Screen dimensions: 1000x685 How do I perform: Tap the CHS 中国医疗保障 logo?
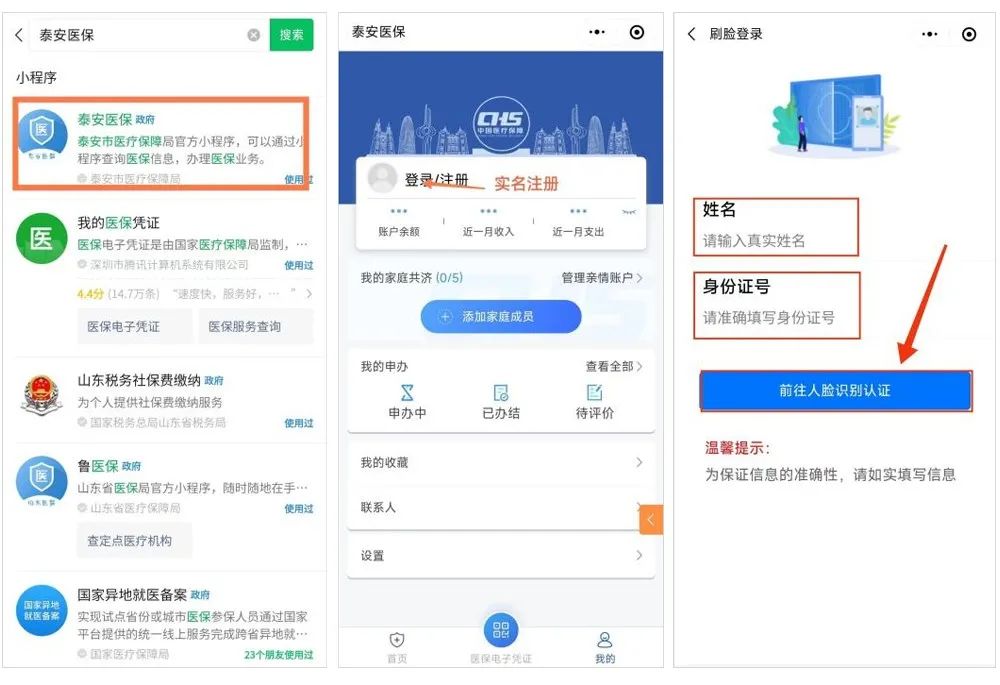501,122
